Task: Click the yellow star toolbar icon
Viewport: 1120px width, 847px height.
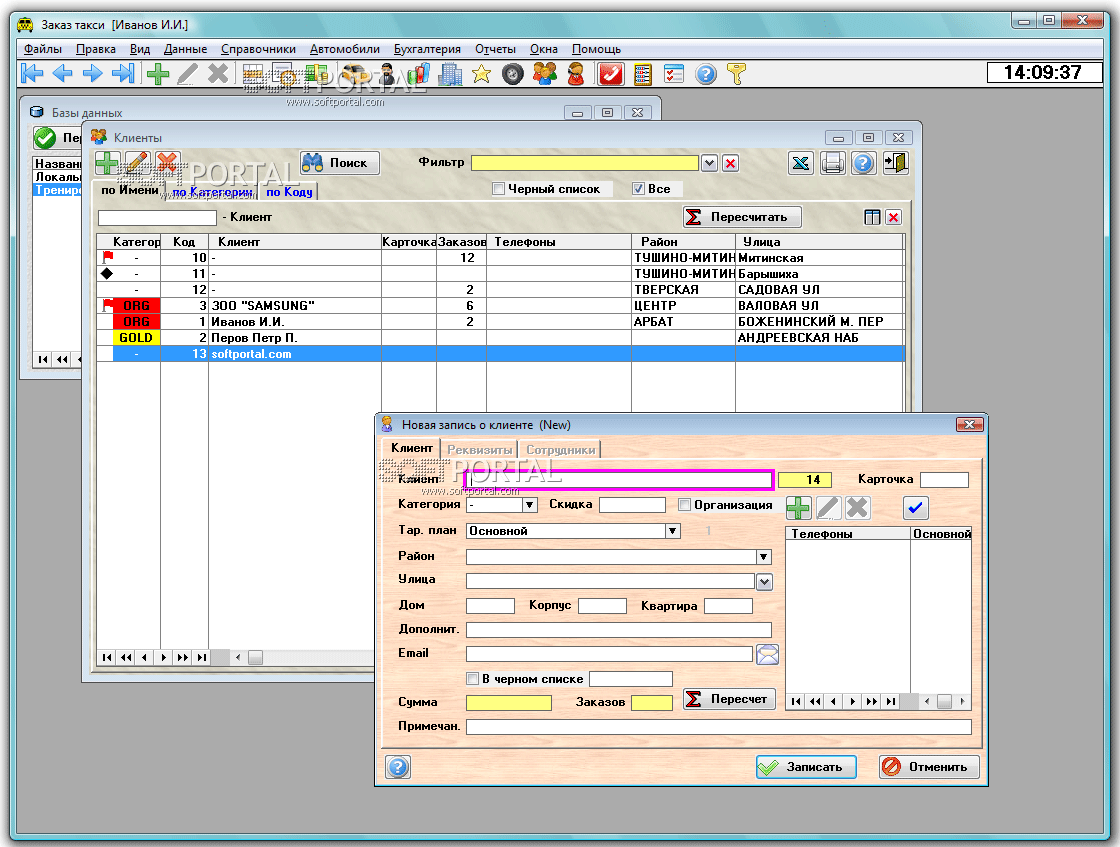Action: click(x=481, y=74)
